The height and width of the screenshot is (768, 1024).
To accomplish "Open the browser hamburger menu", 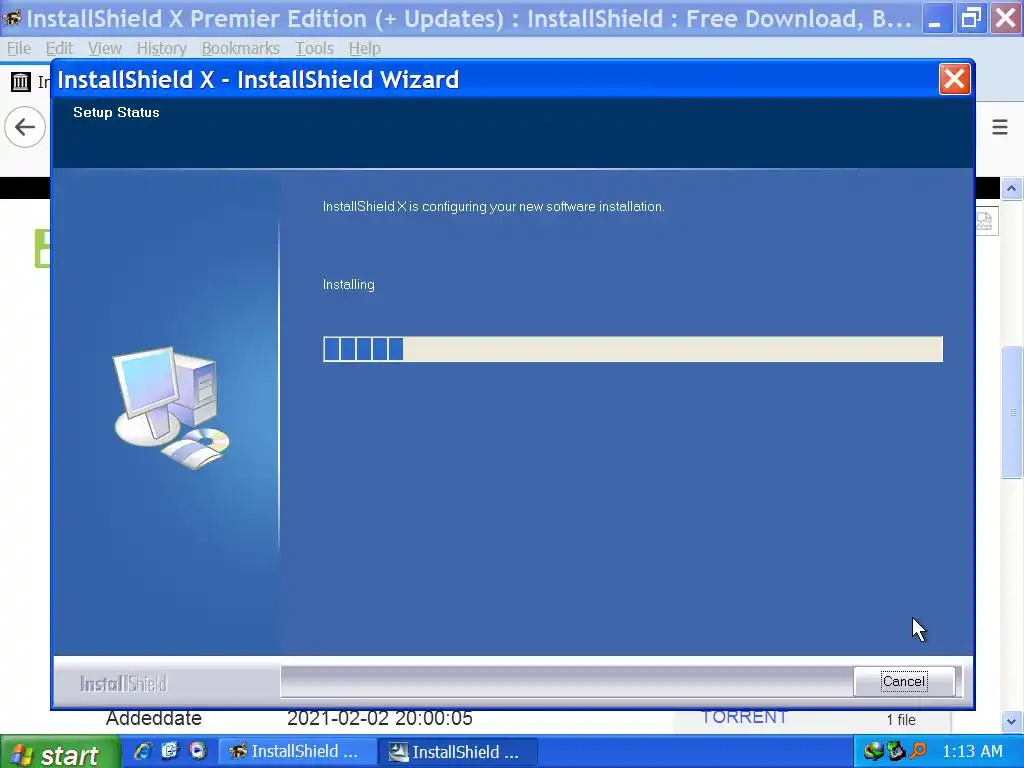I will pos(999,127).
